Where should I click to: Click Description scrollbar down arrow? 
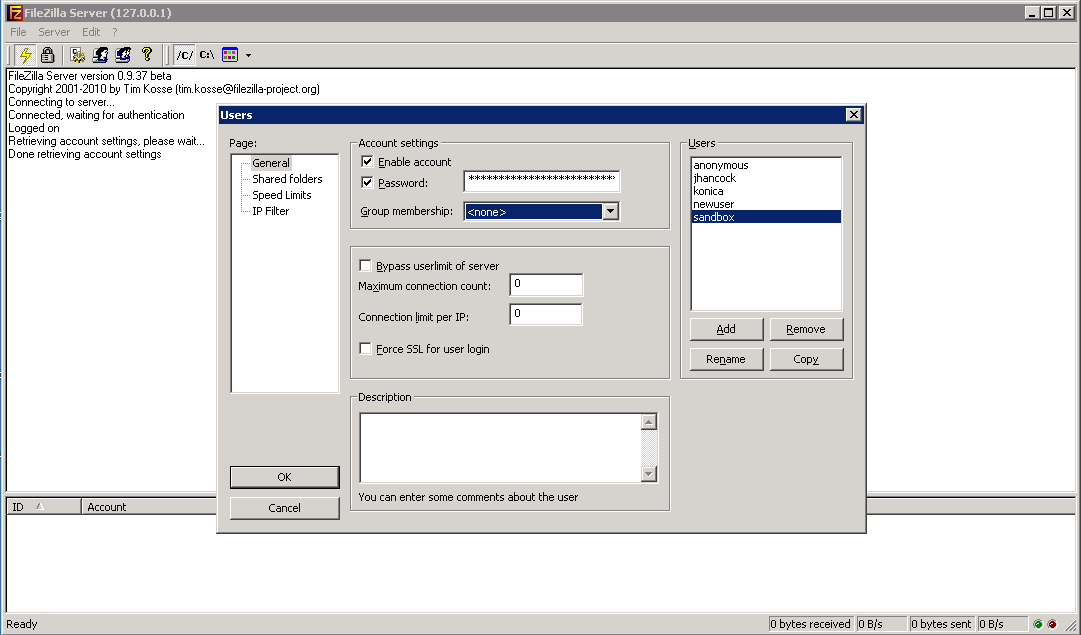649,474
